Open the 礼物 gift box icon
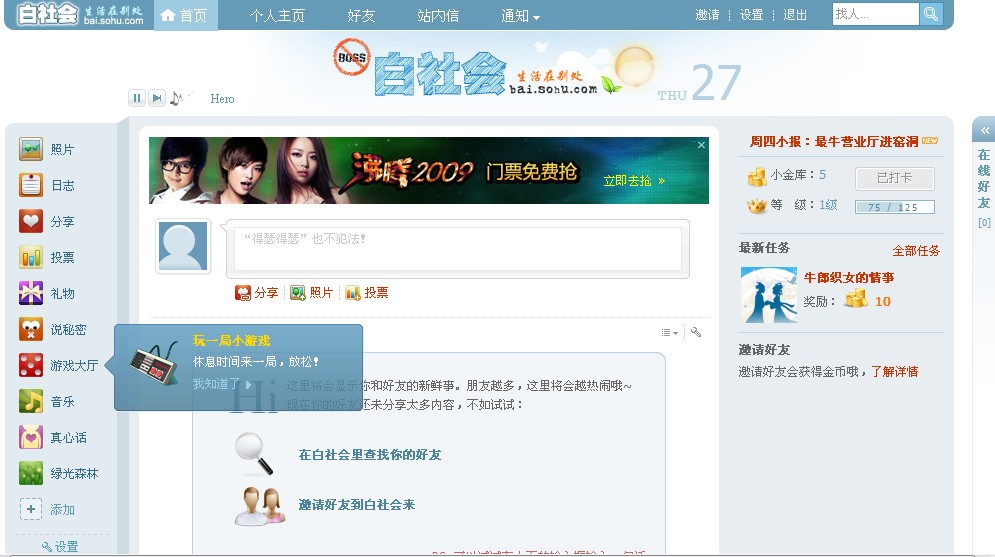Viewport: 995px width, 557px height. click(x=30, y=293)
